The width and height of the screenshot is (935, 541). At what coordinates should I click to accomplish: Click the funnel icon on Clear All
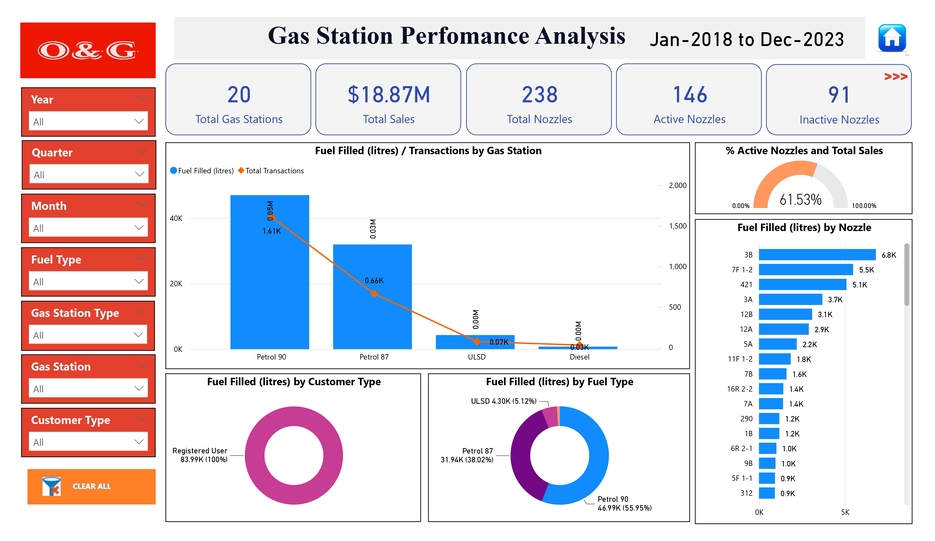point(51,487)
